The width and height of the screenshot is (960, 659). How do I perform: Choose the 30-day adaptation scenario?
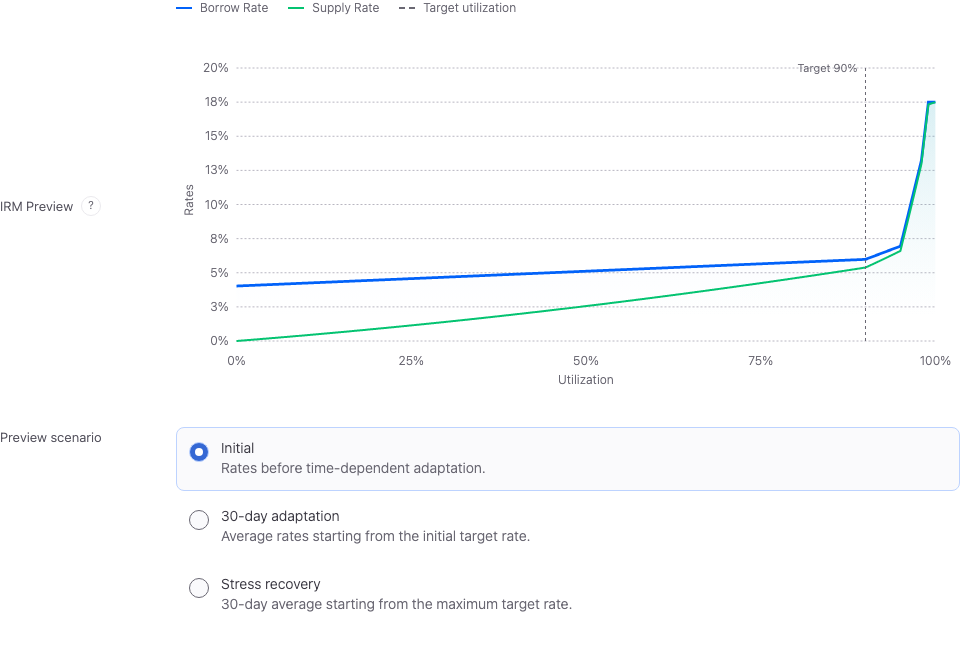click(x=199, y=520)
